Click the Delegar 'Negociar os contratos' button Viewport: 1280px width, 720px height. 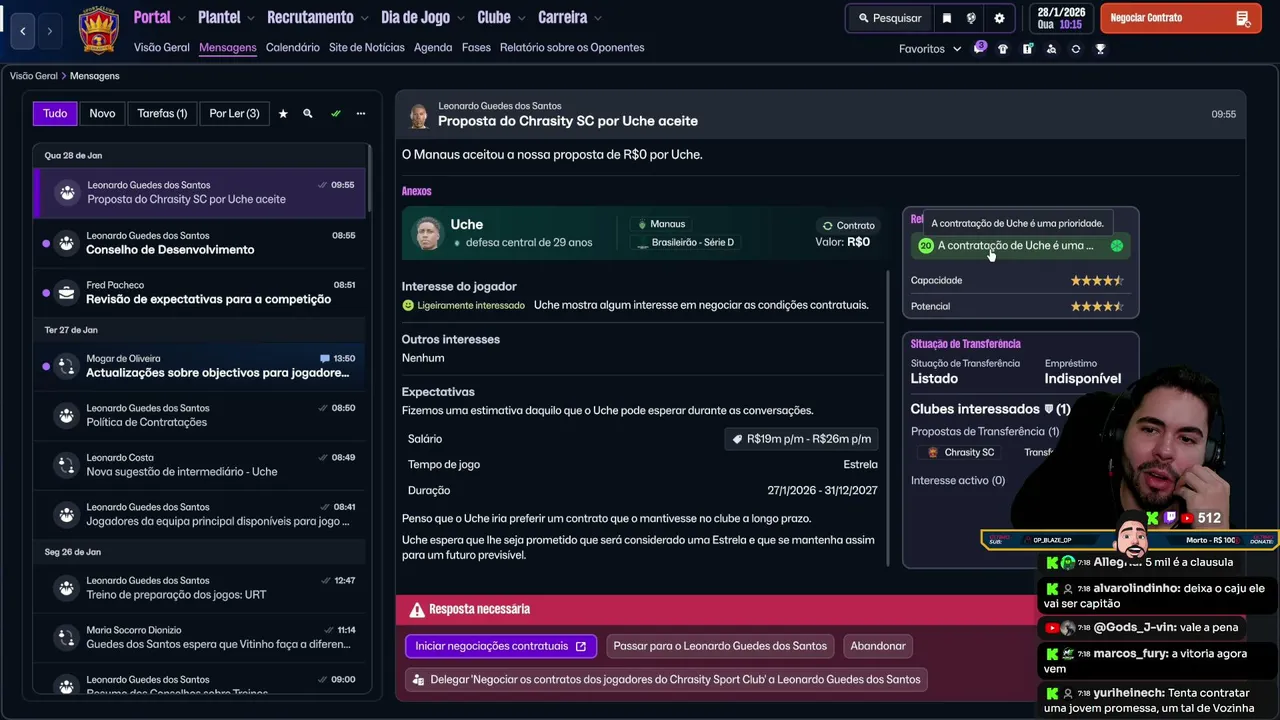(x=667, y=680)
